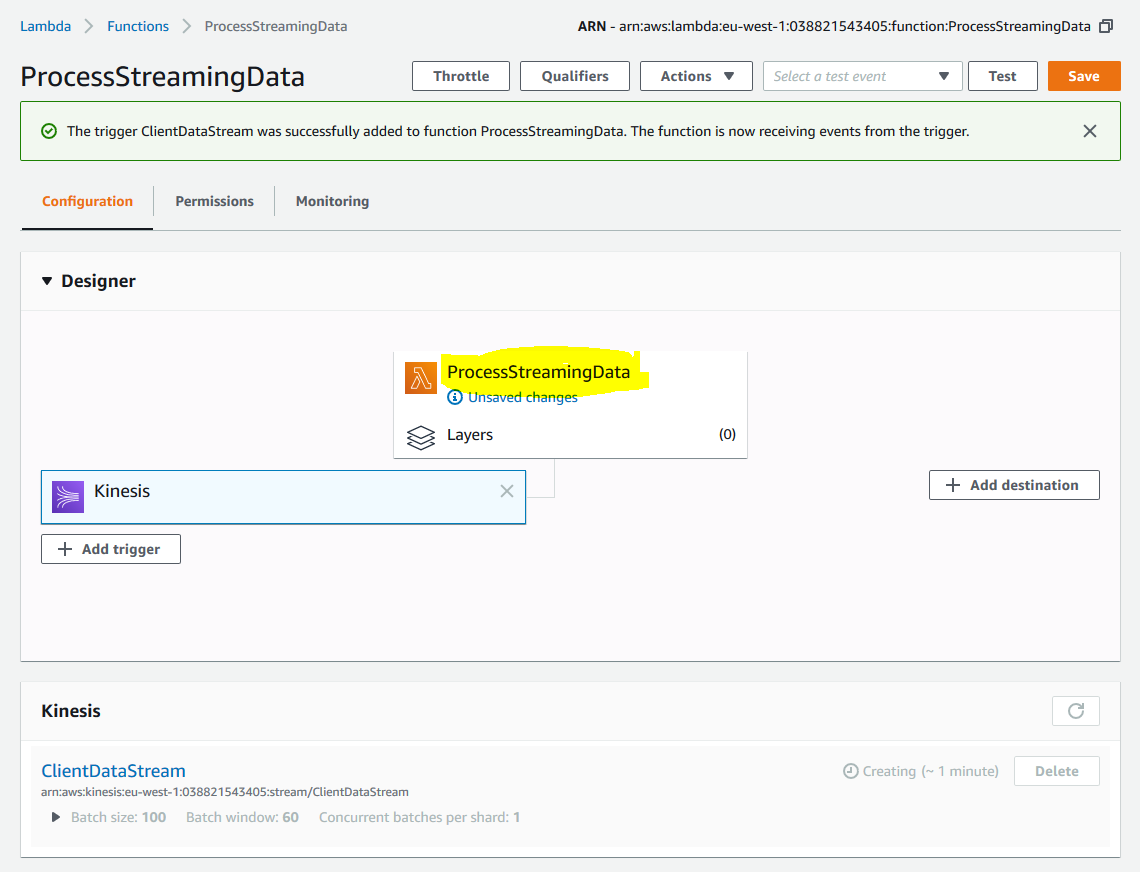Delete the ClientDataStream trigger

1056,771
